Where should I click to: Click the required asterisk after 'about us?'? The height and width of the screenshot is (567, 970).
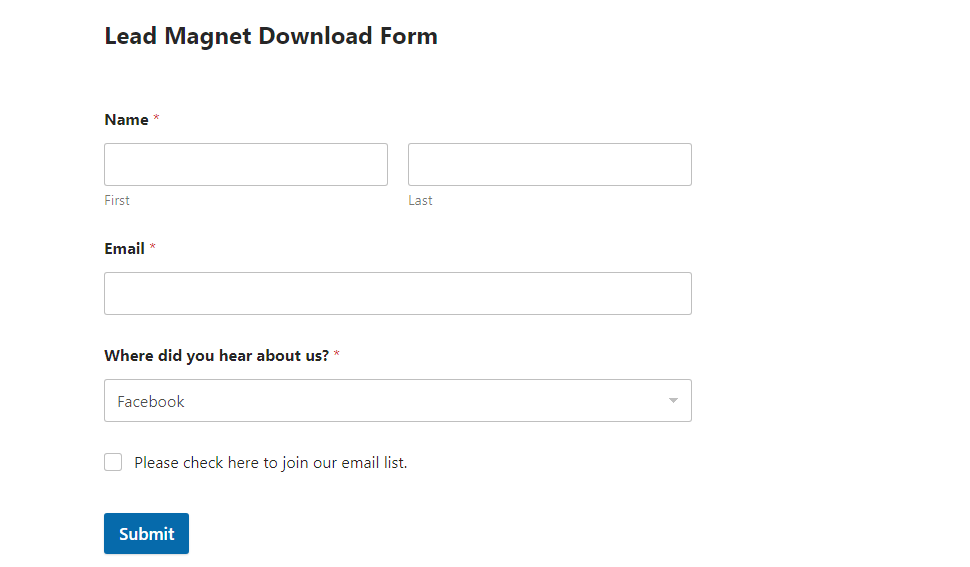pos(336,355)
